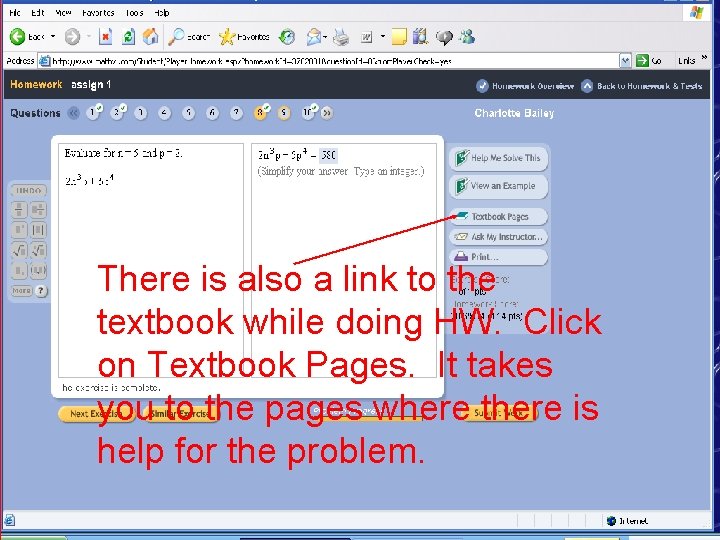Insert an absolute value template
The height and width of the screenshot is (540, 720).
pyautogui.click(x=38, y=230)
